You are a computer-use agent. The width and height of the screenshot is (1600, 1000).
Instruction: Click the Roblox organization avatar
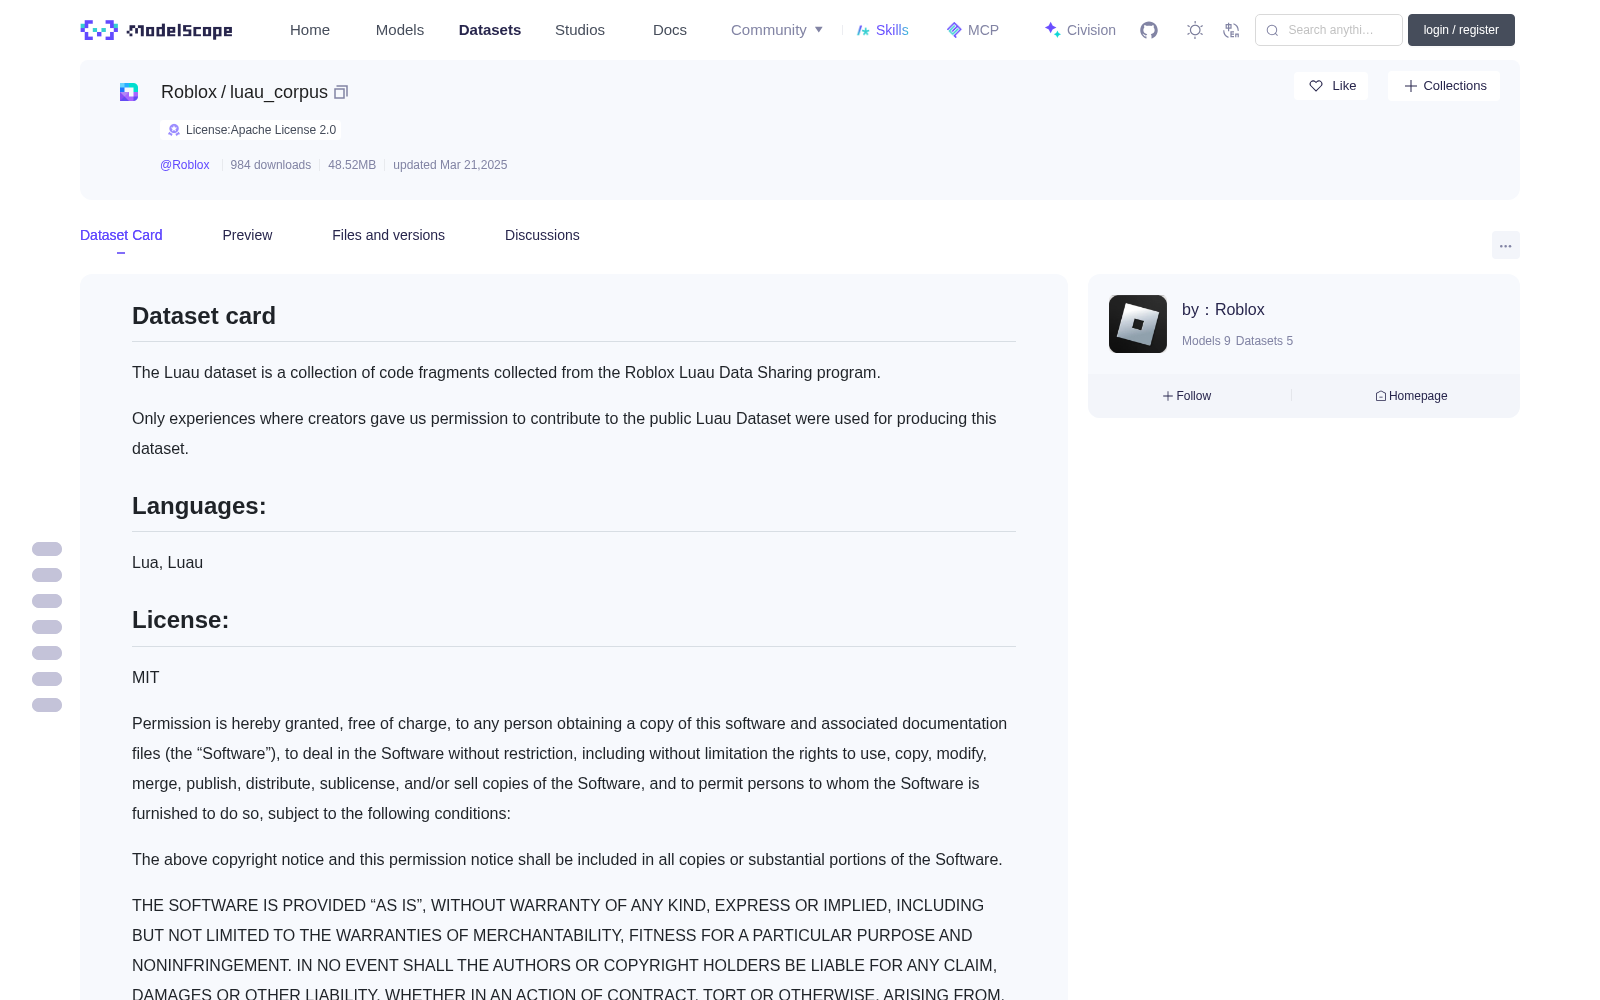[1138, 324]
